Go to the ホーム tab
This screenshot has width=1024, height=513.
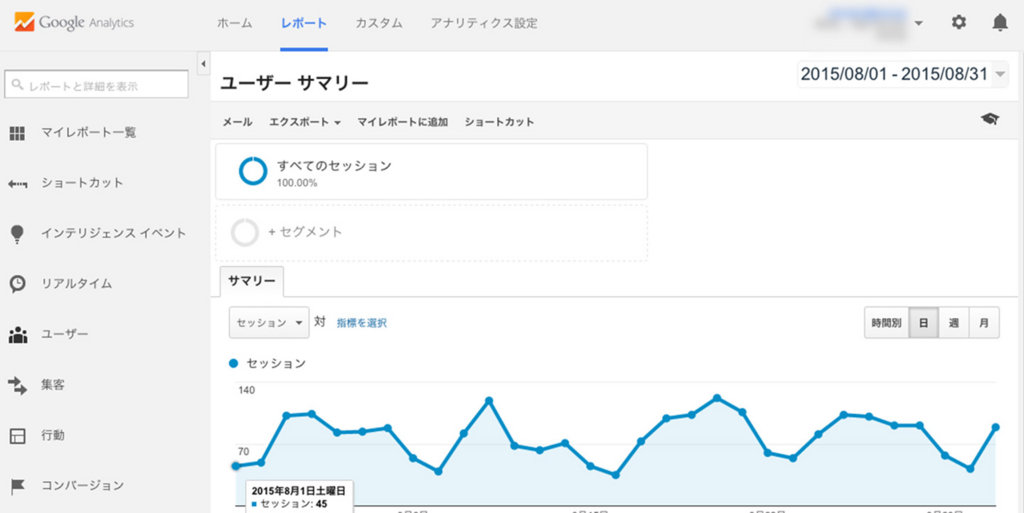click(x=234, y=23)
